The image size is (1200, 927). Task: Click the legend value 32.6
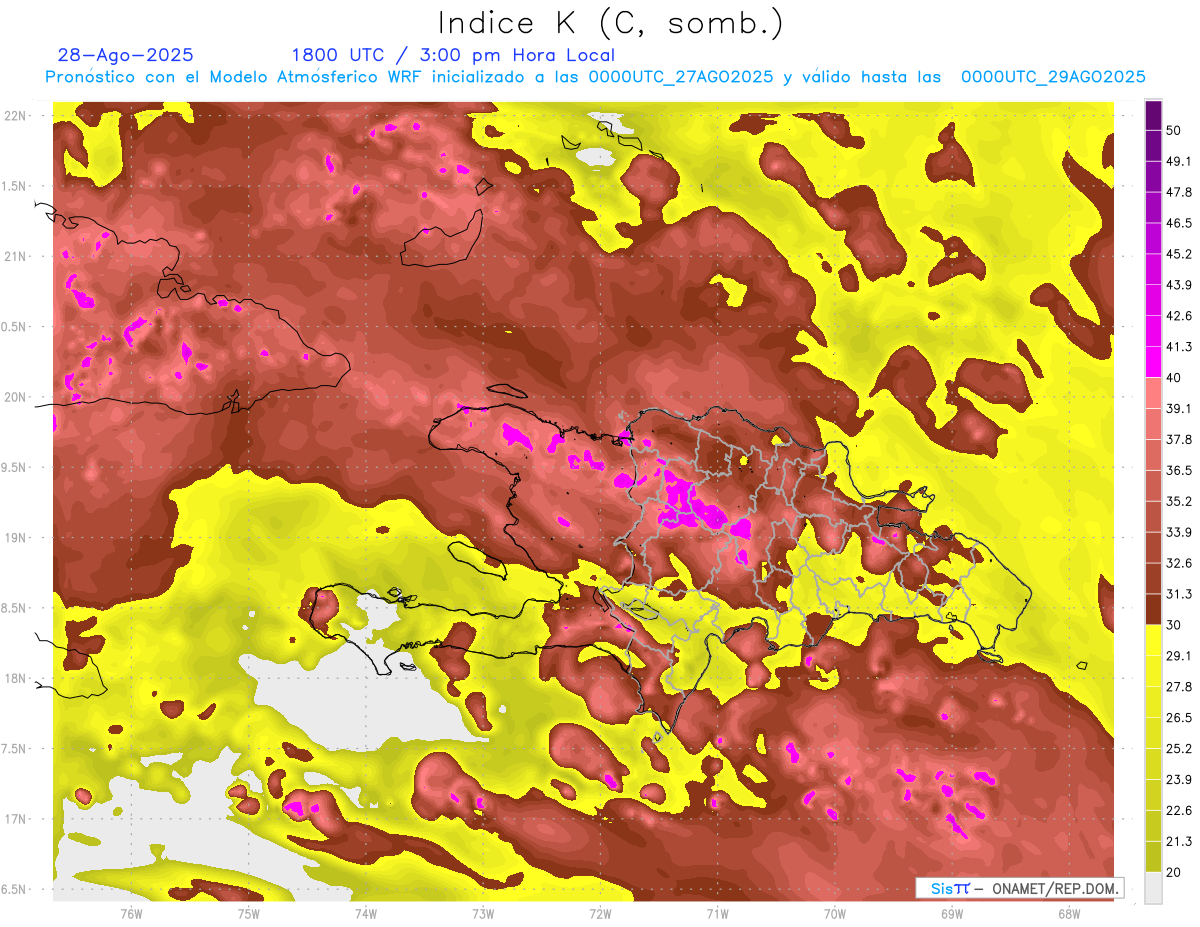1178,563
